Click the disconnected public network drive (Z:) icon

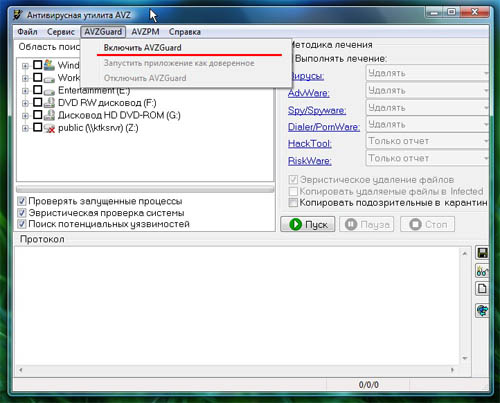49,128
